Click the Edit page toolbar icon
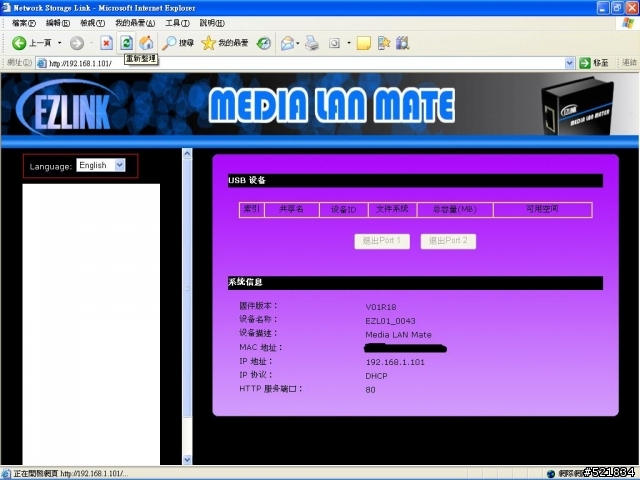The height and width of the screenshot is (480, 640). click(x=334, y=43)
